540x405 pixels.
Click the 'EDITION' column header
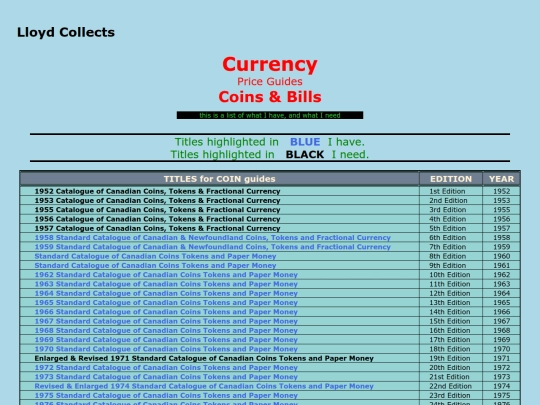(451, 179)
